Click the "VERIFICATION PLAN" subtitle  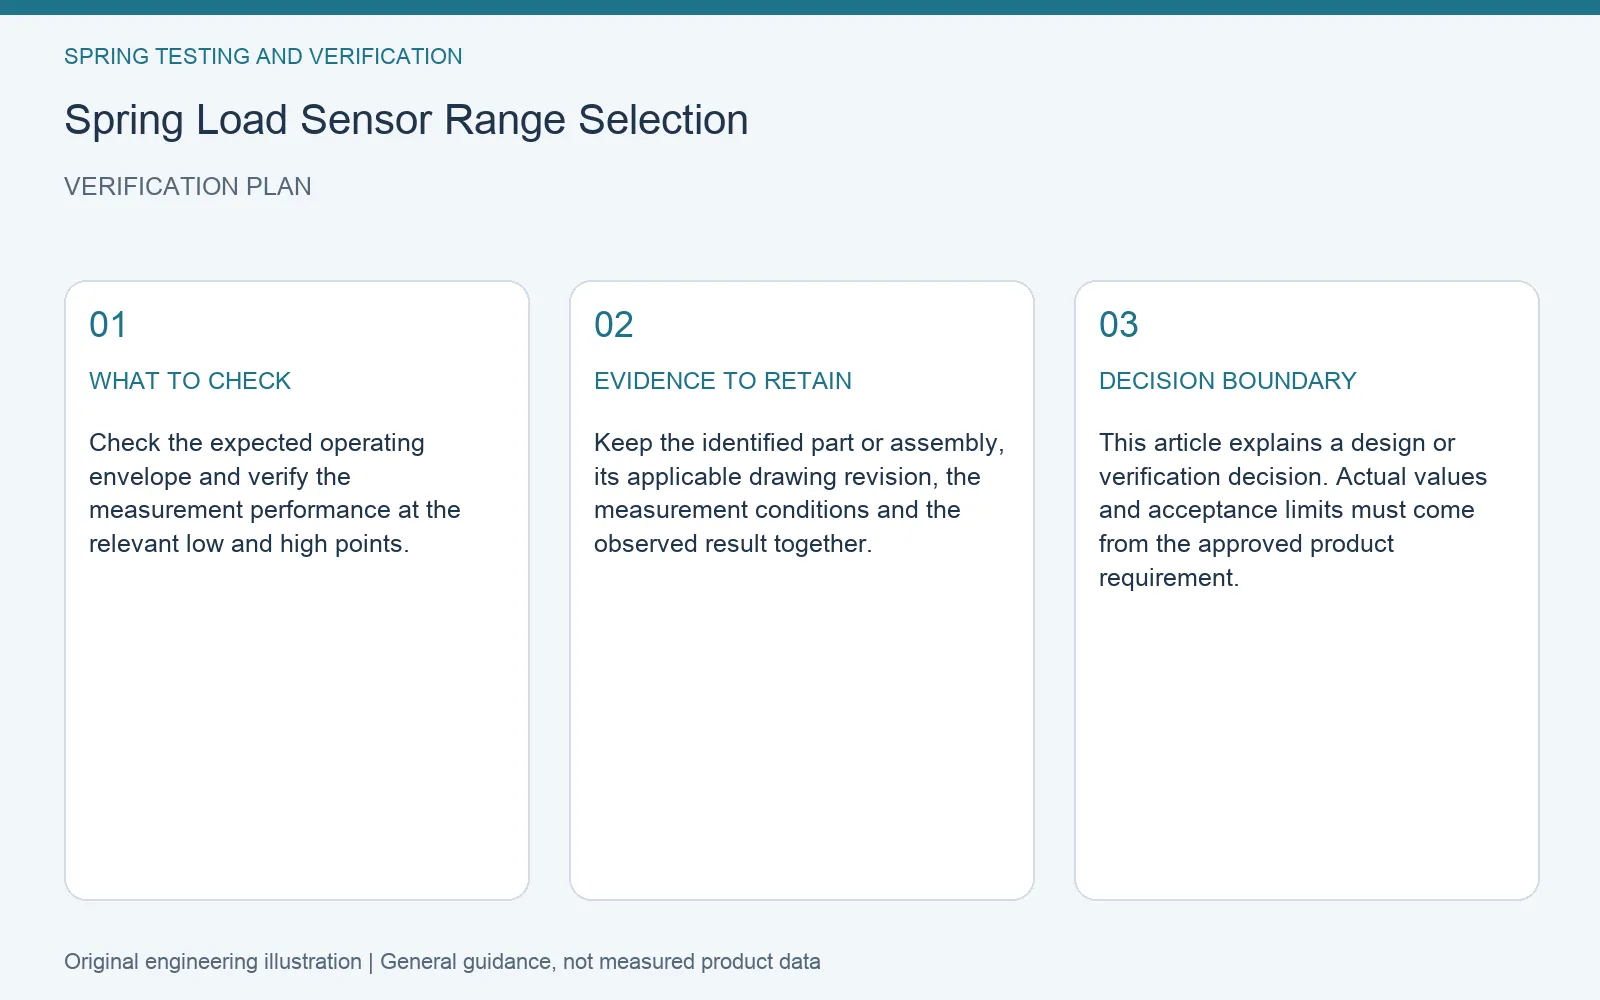point(188,187)
